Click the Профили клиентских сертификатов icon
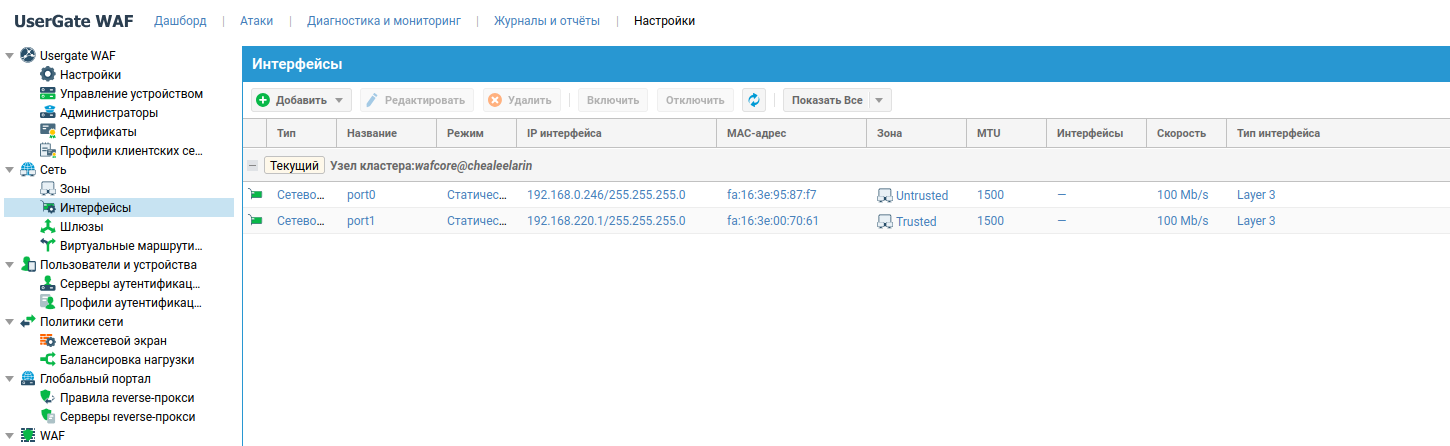 [x=47, y=150]
